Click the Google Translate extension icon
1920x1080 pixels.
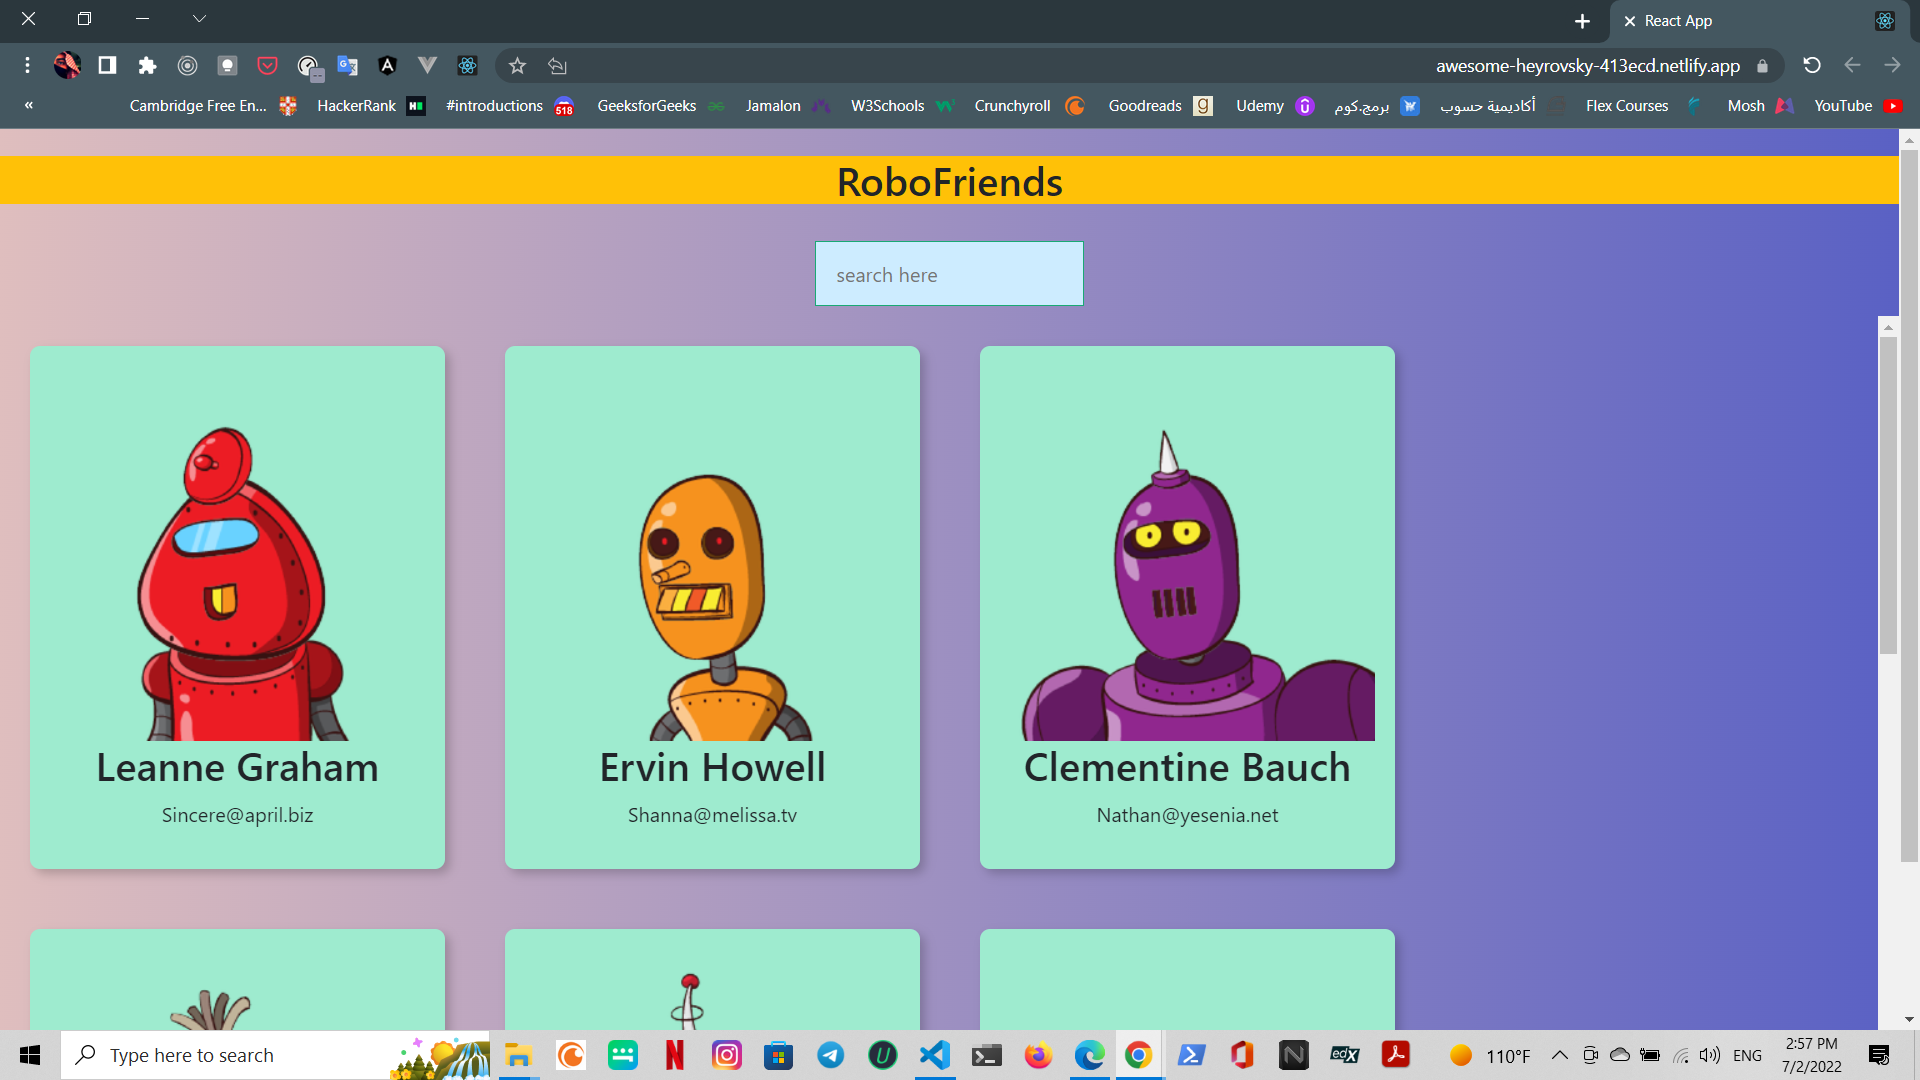tap(347, 66)
